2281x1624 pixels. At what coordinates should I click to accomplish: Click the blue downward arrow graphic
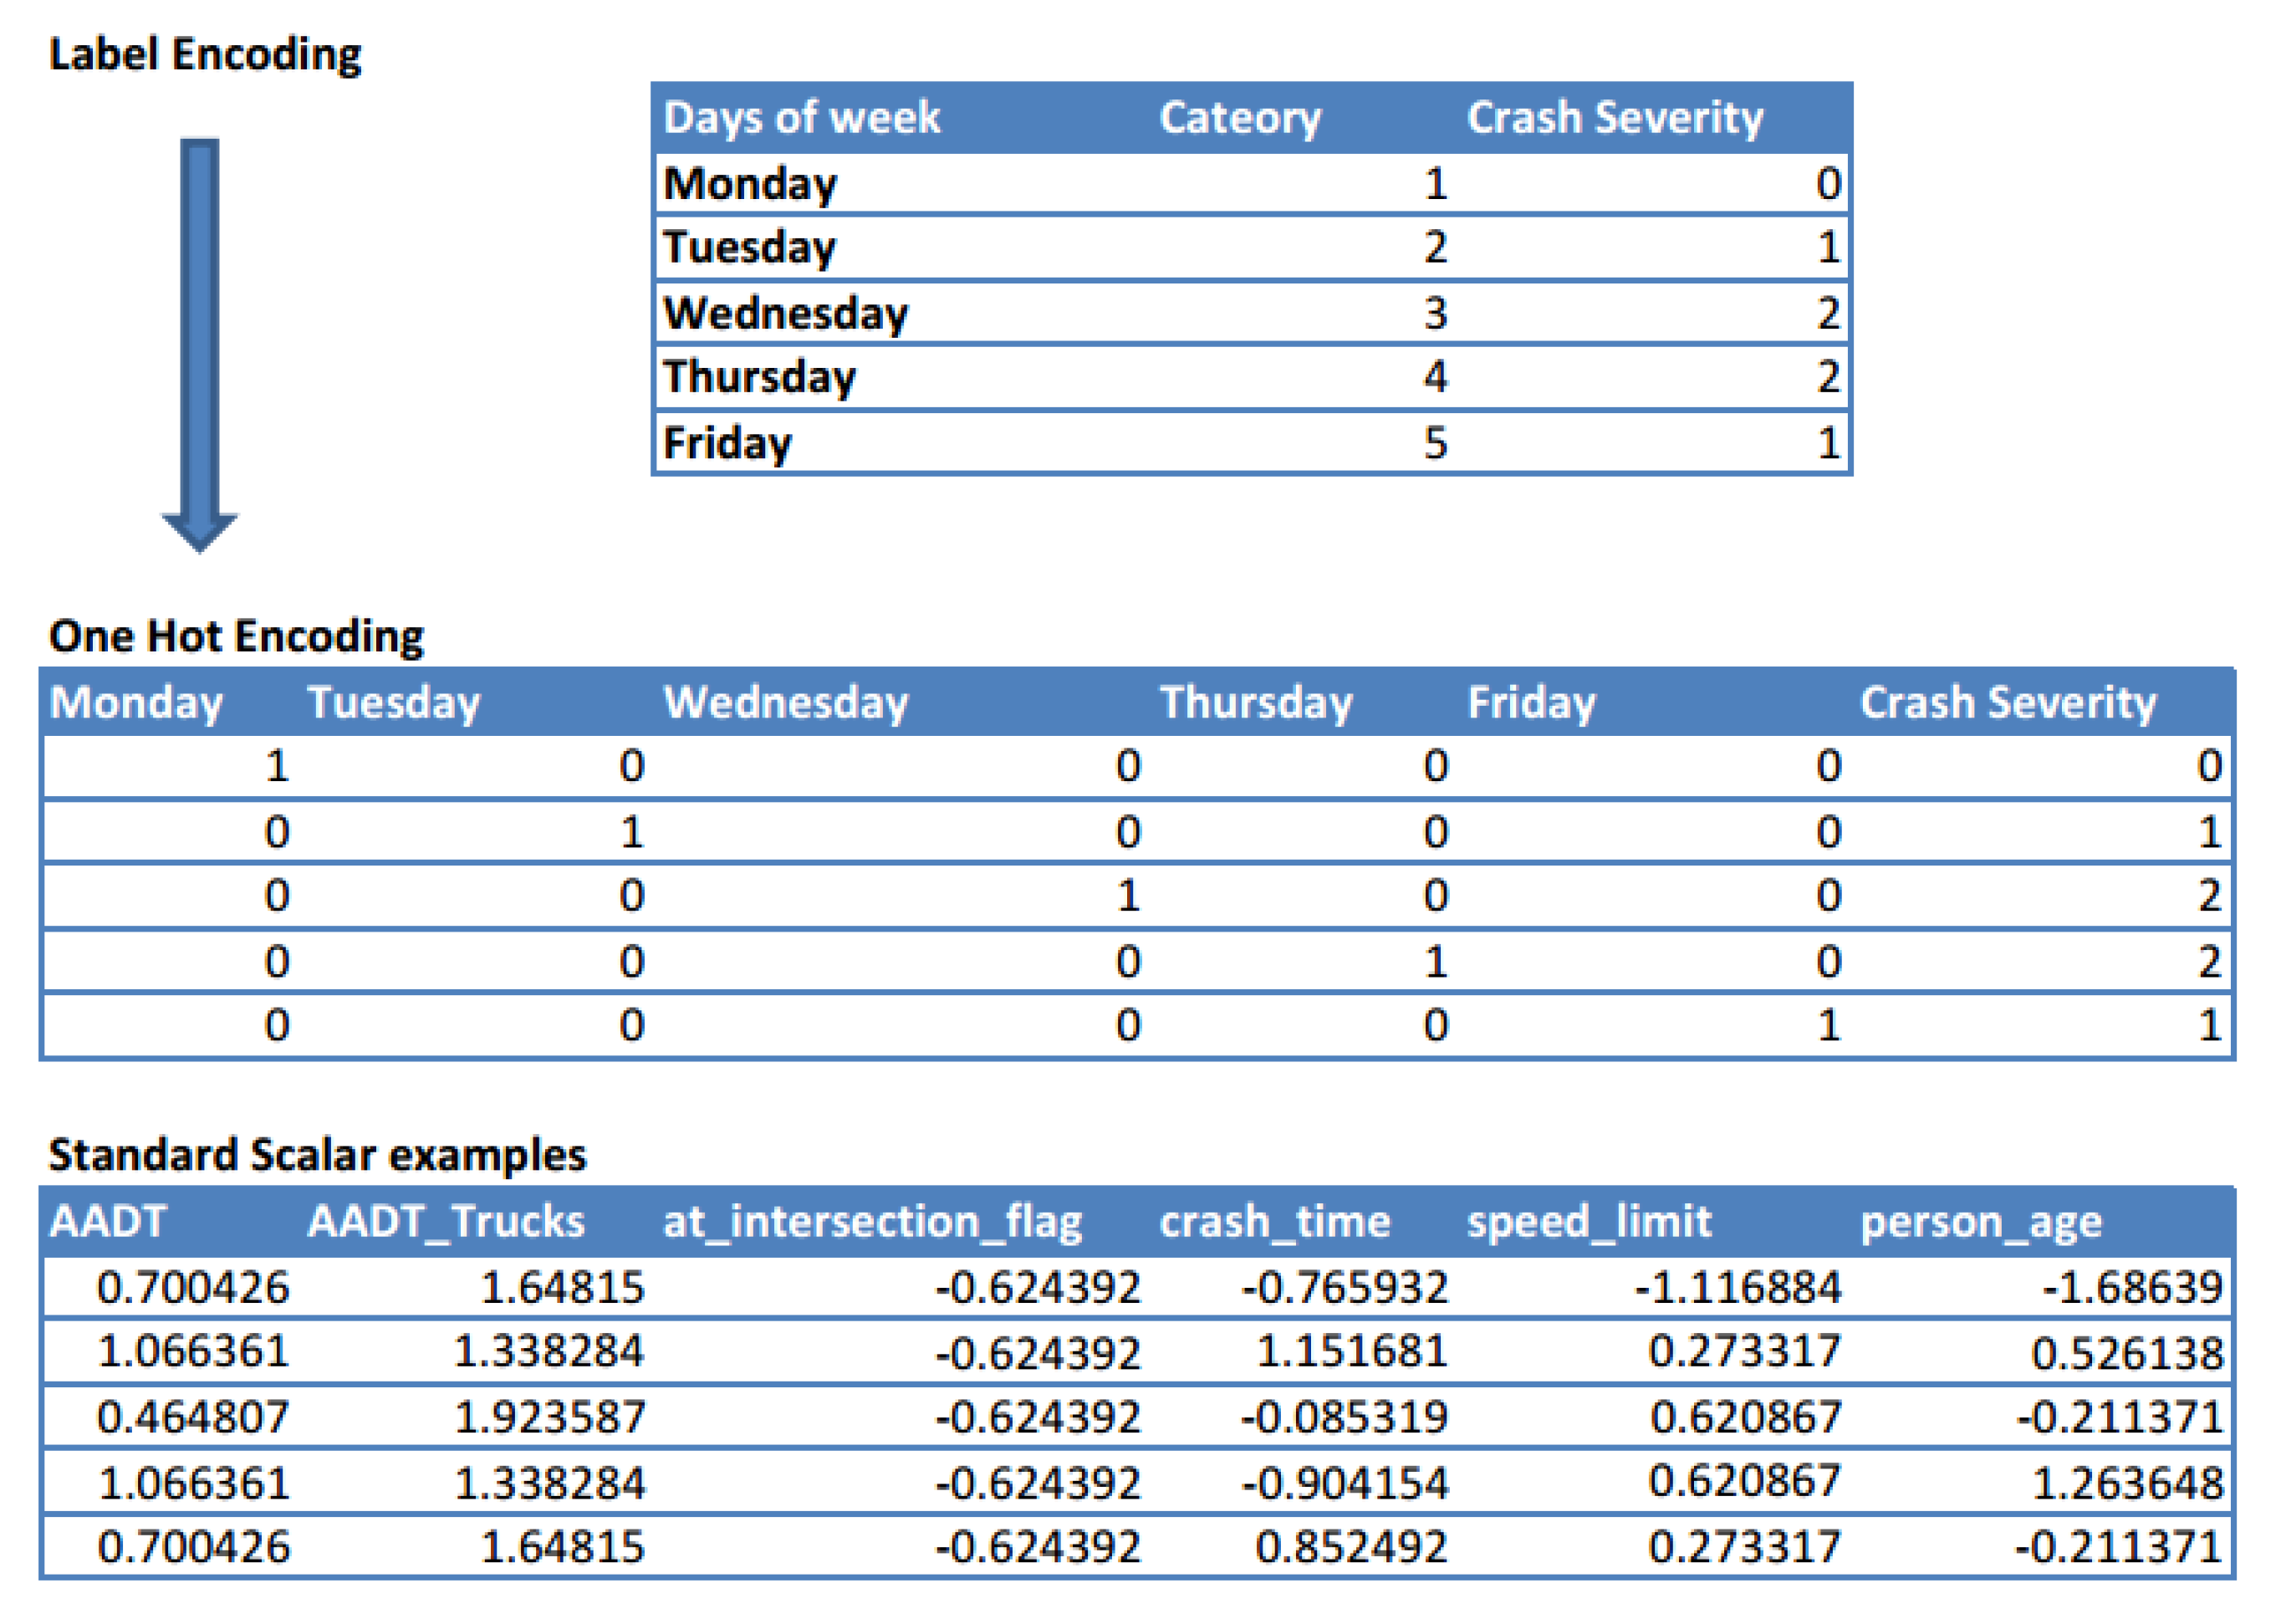(x=199, y=340)
